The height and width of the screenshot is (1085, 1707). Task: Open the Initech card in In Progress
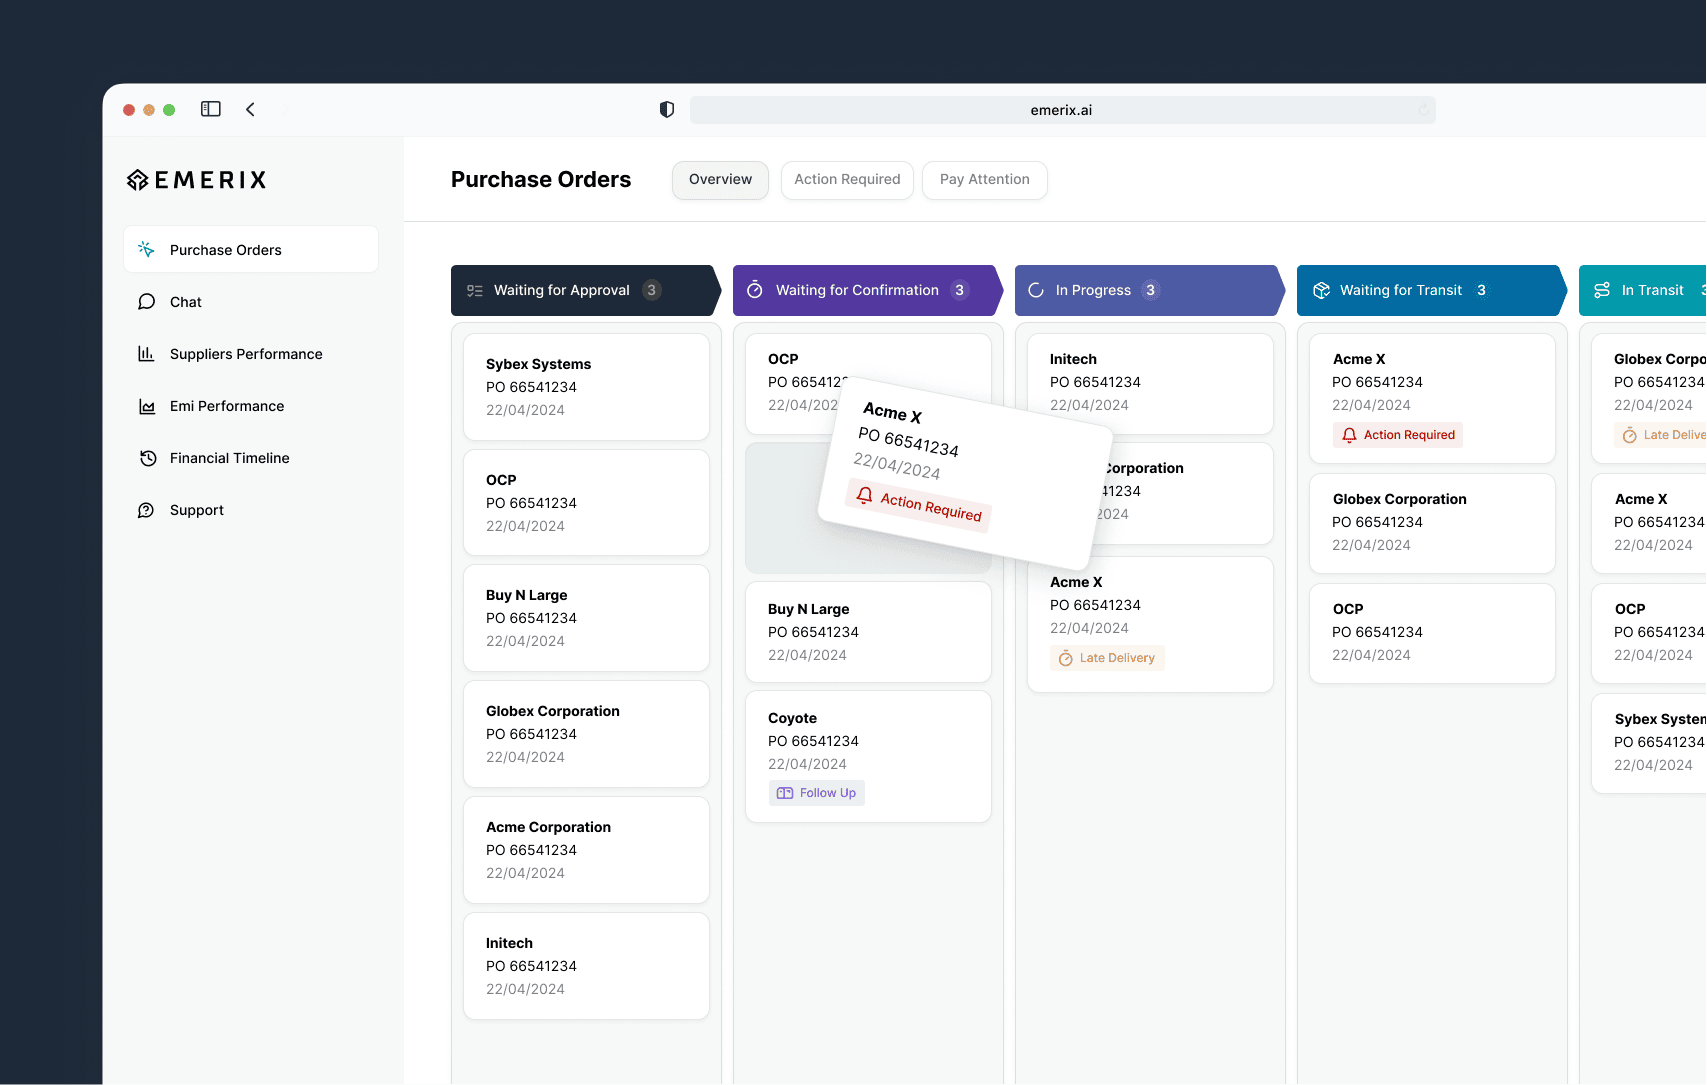1150,384
